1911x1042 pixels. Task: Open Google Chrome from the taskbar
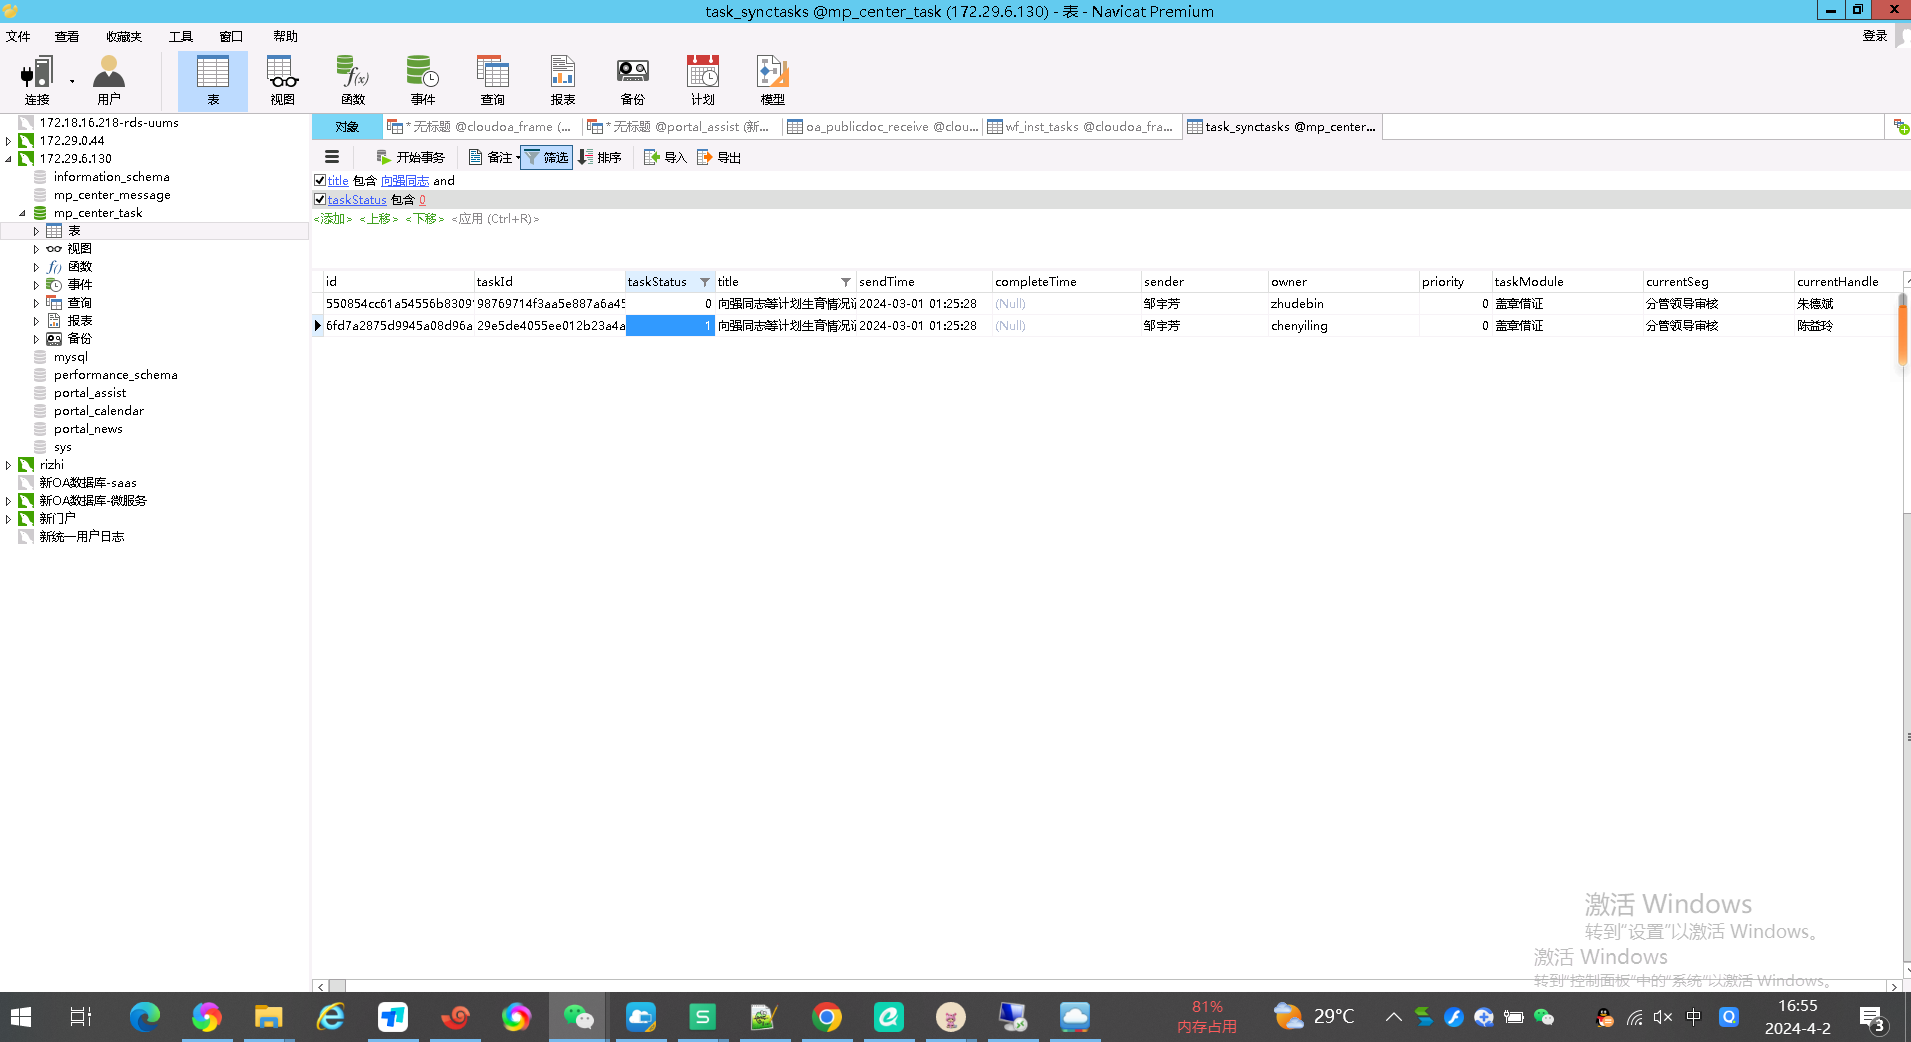[827, 1017]
